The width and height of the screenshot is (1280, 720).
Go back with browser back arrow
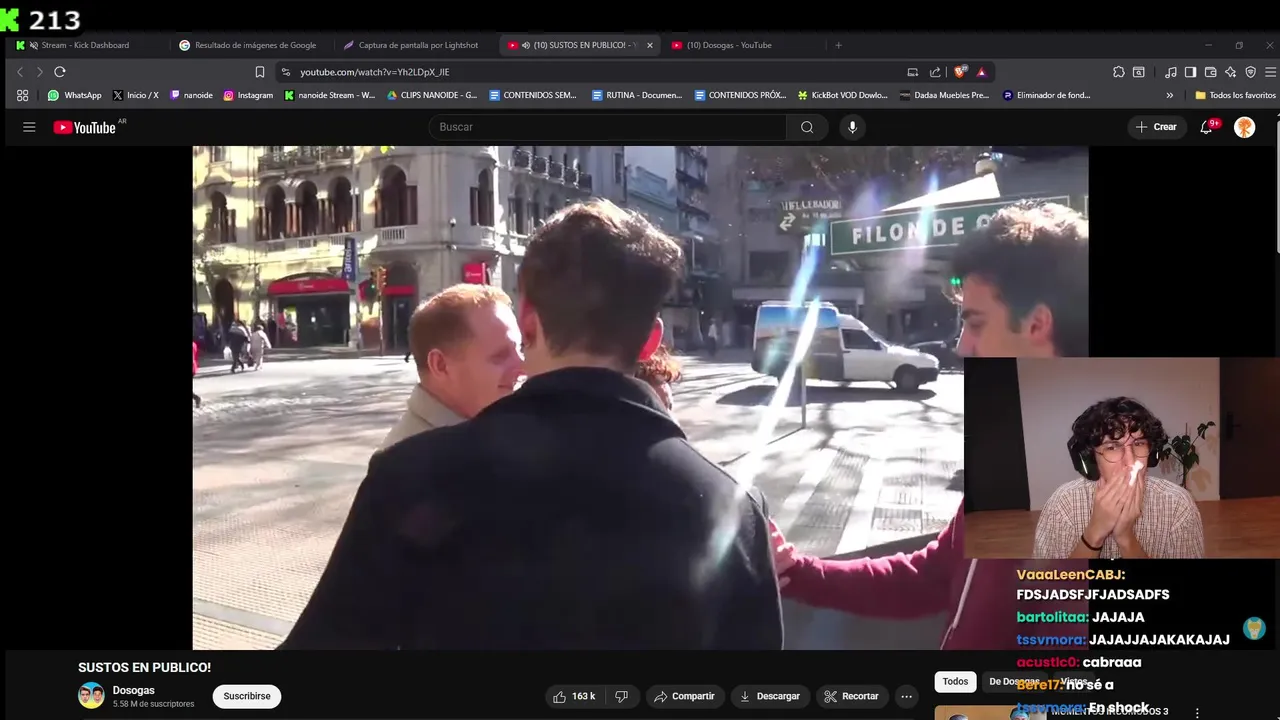[x=19, y=72]
